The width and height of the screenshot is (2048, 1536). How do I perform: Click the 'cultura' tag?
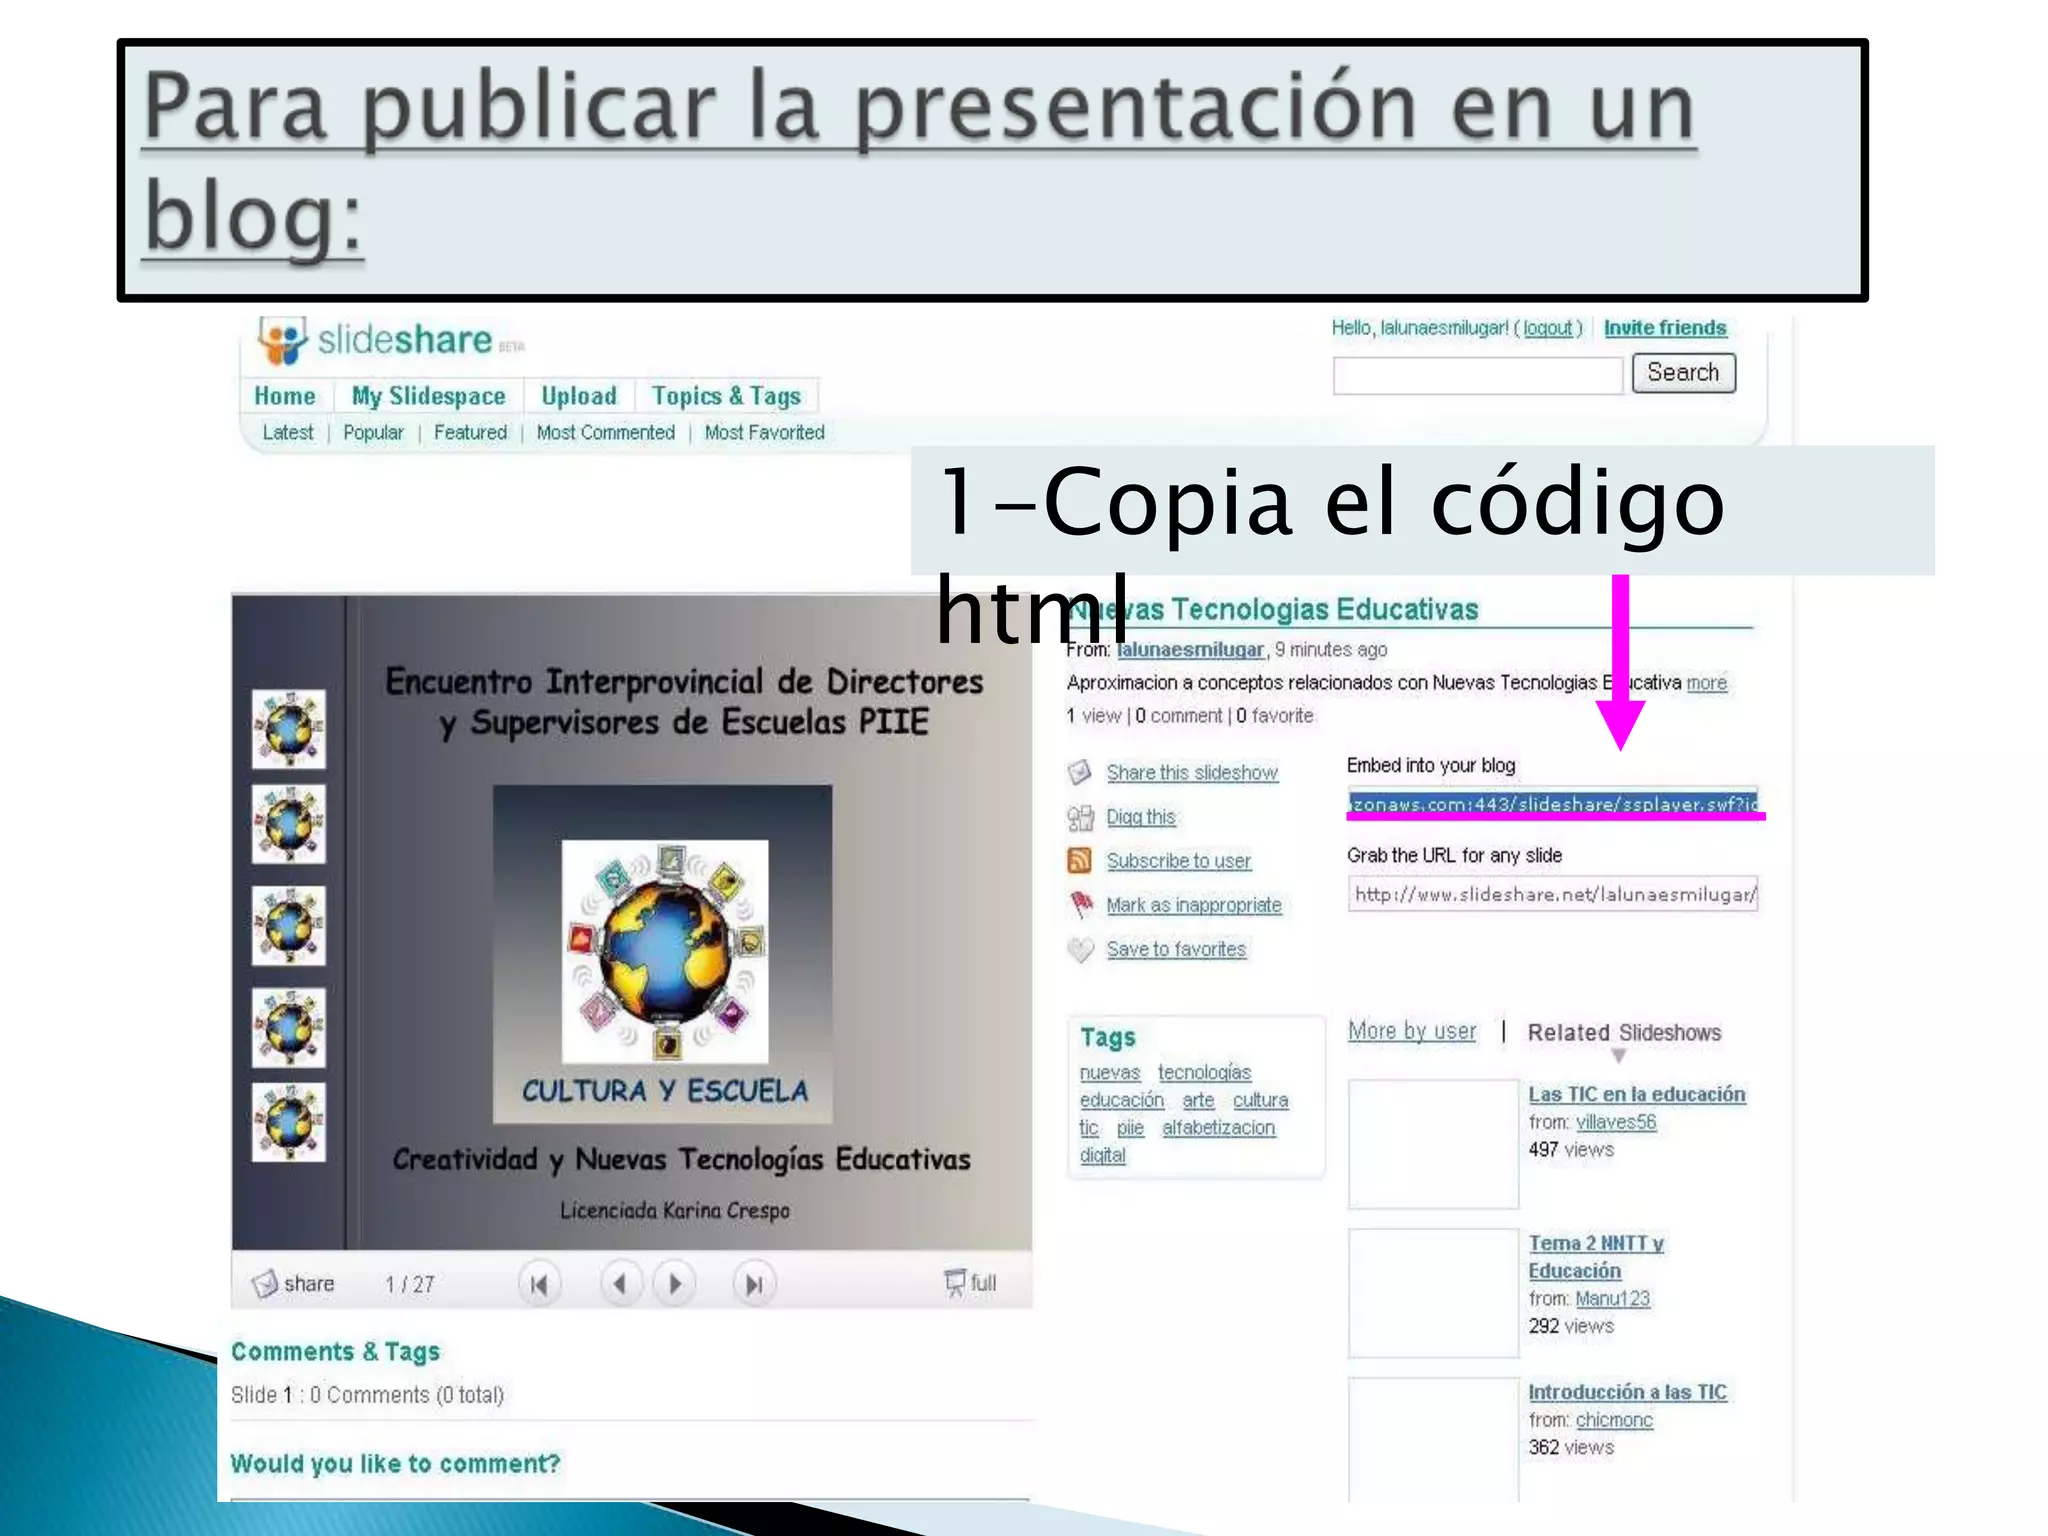pos(1260,1100)
